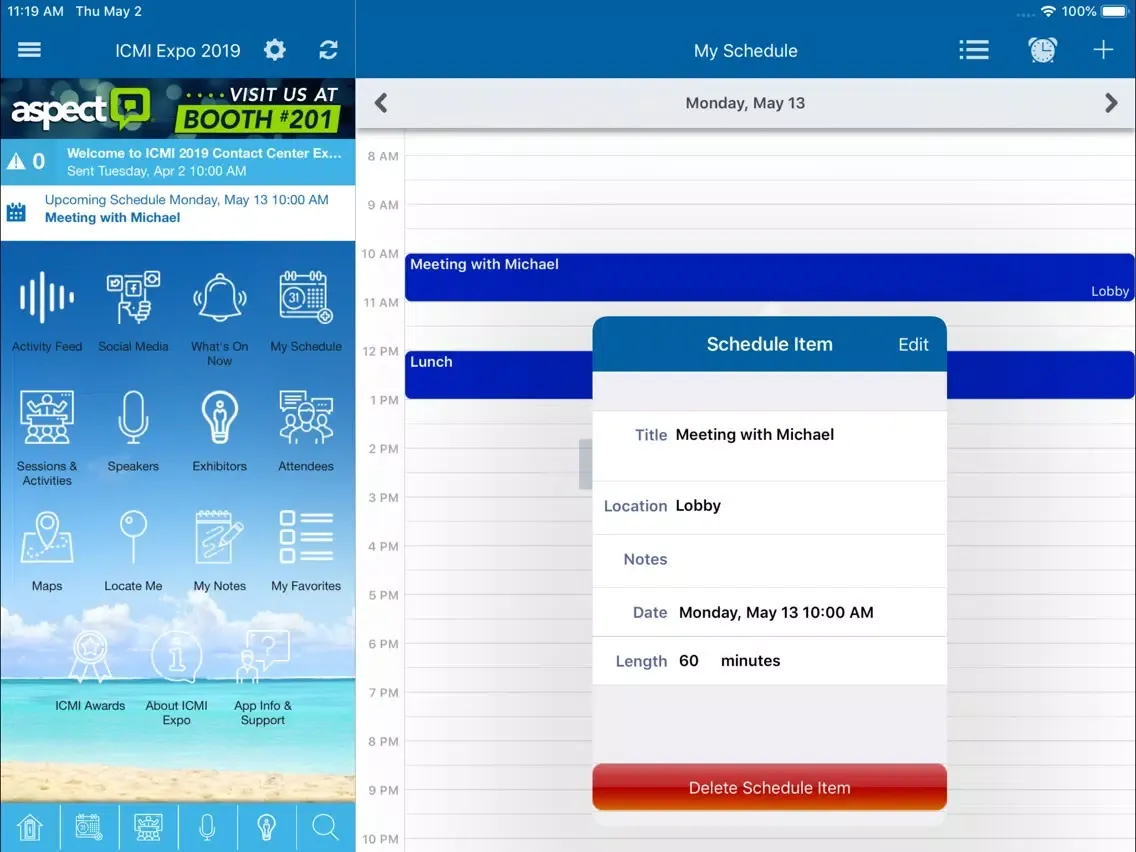Switch schedule to list view
Image resolution: width=1136 pixels, height=852 pixels.
[974, 50]
